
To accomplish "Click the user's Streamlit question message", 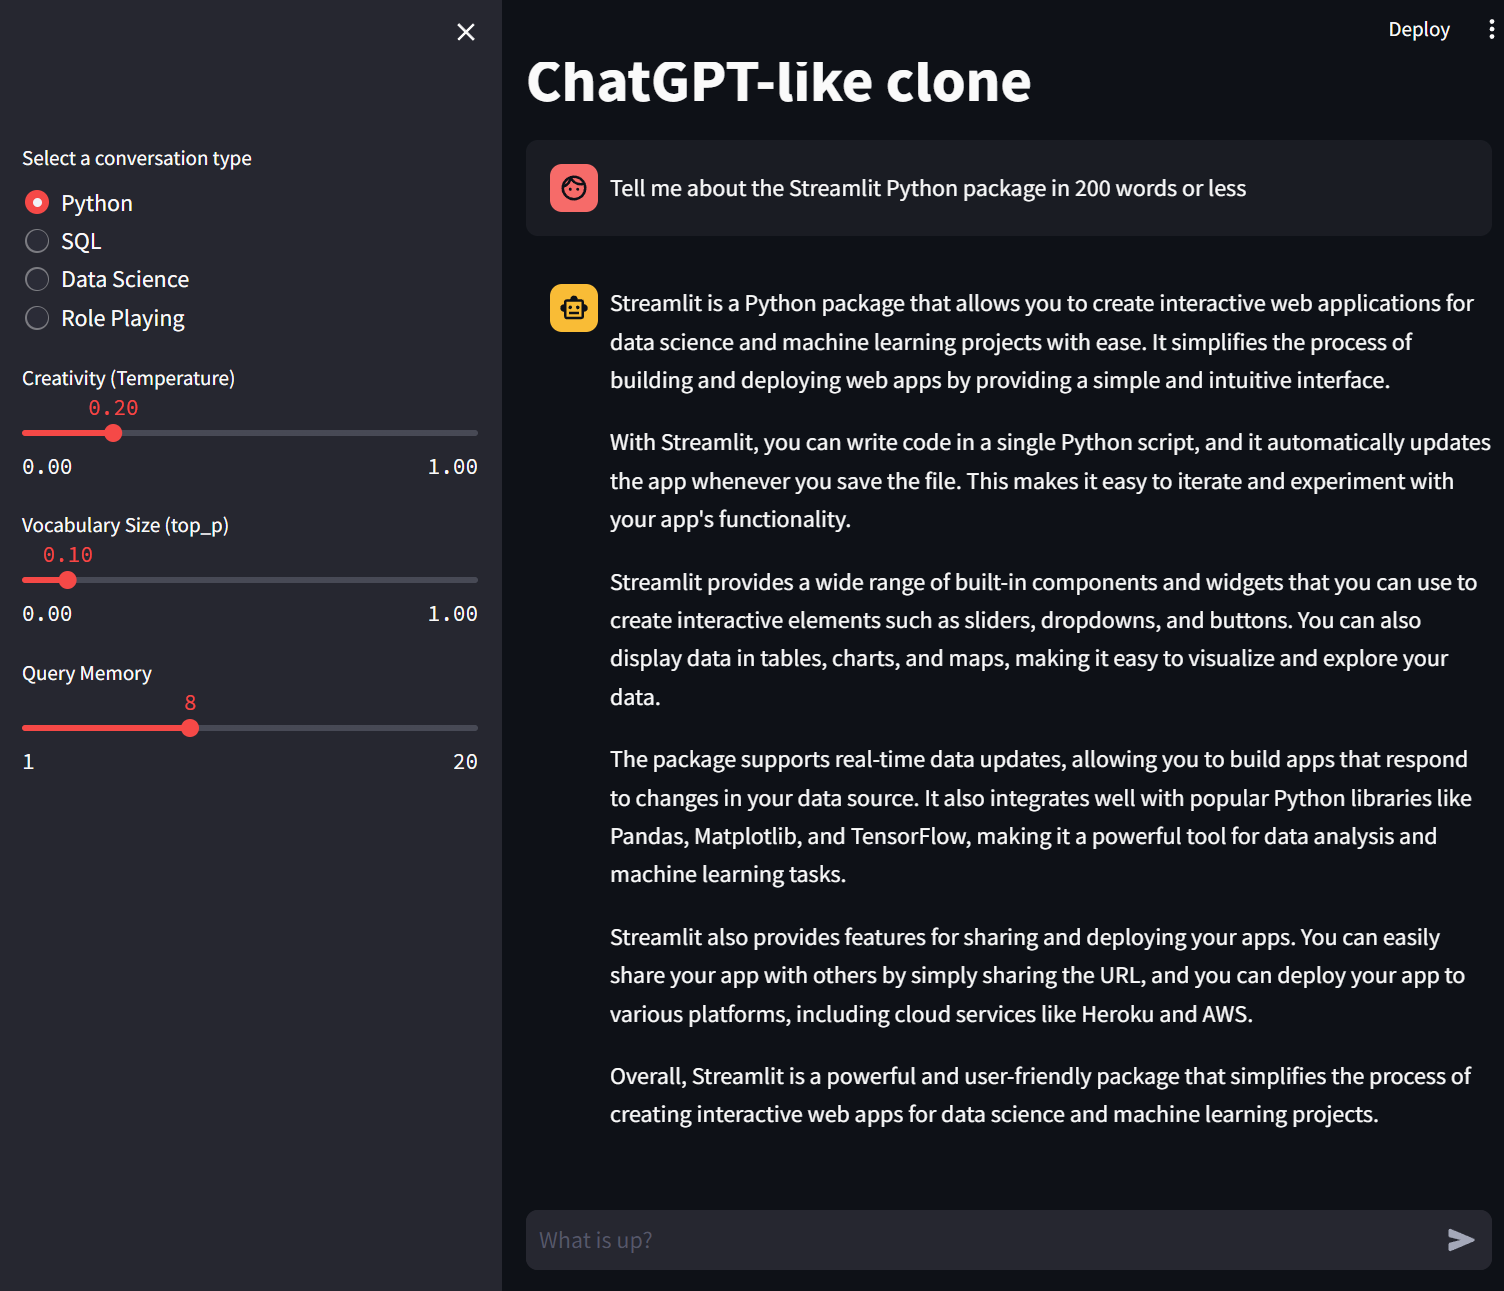I will pos(928,188).
